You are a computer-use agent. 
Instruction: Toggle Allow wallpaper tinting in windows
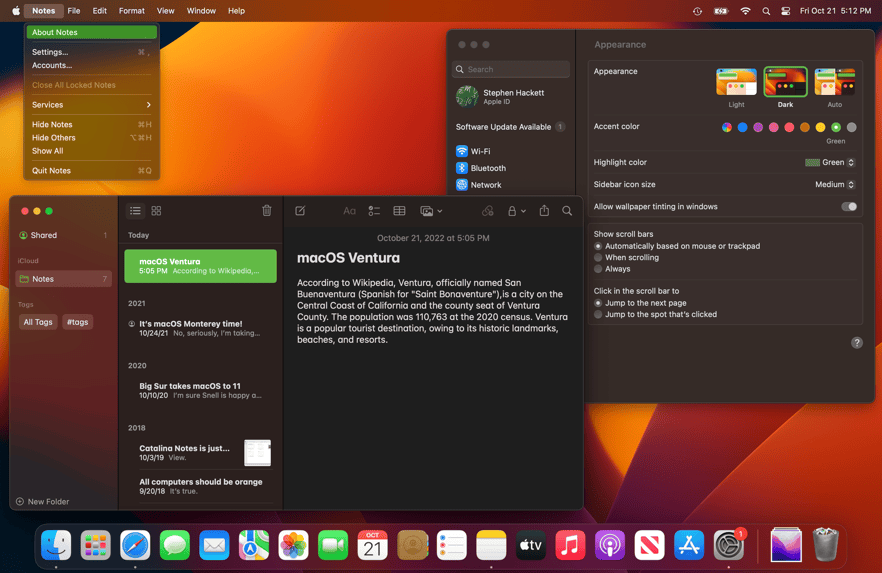849,206
